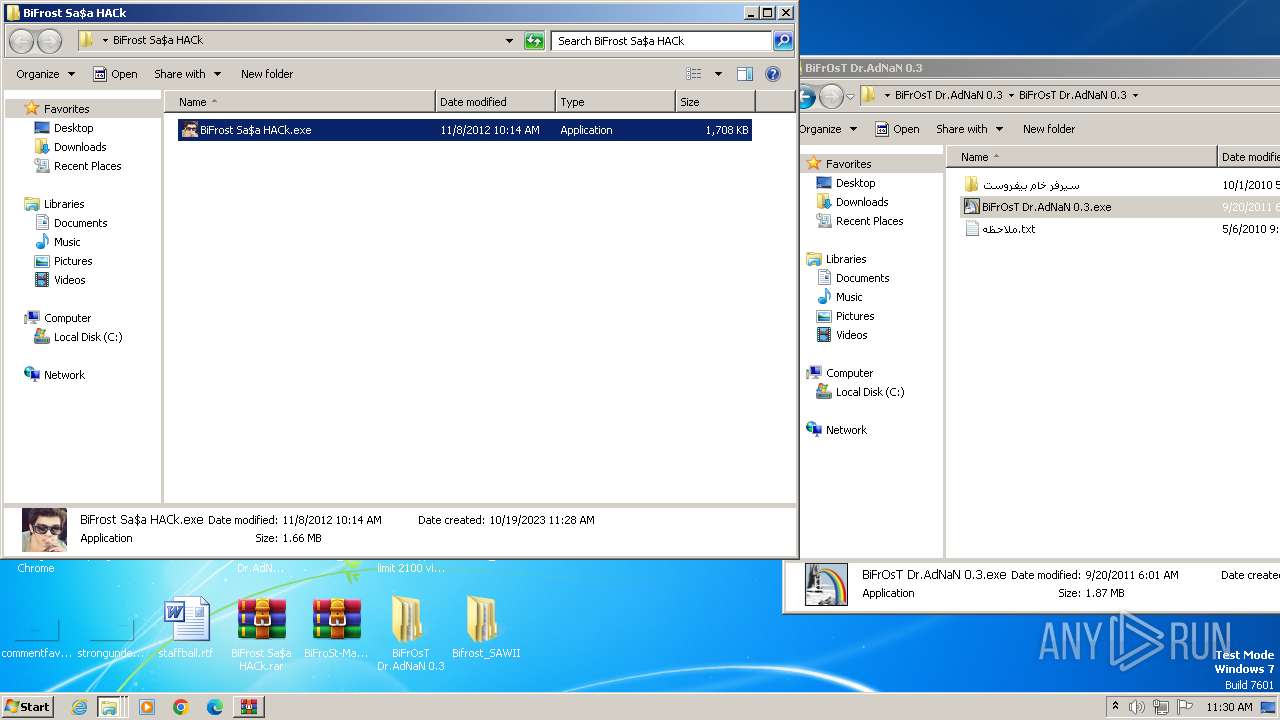The image size is (1280, 720).
Task: Select Local Disk (C:) in front window sidebar
Action: pos(88,337)
